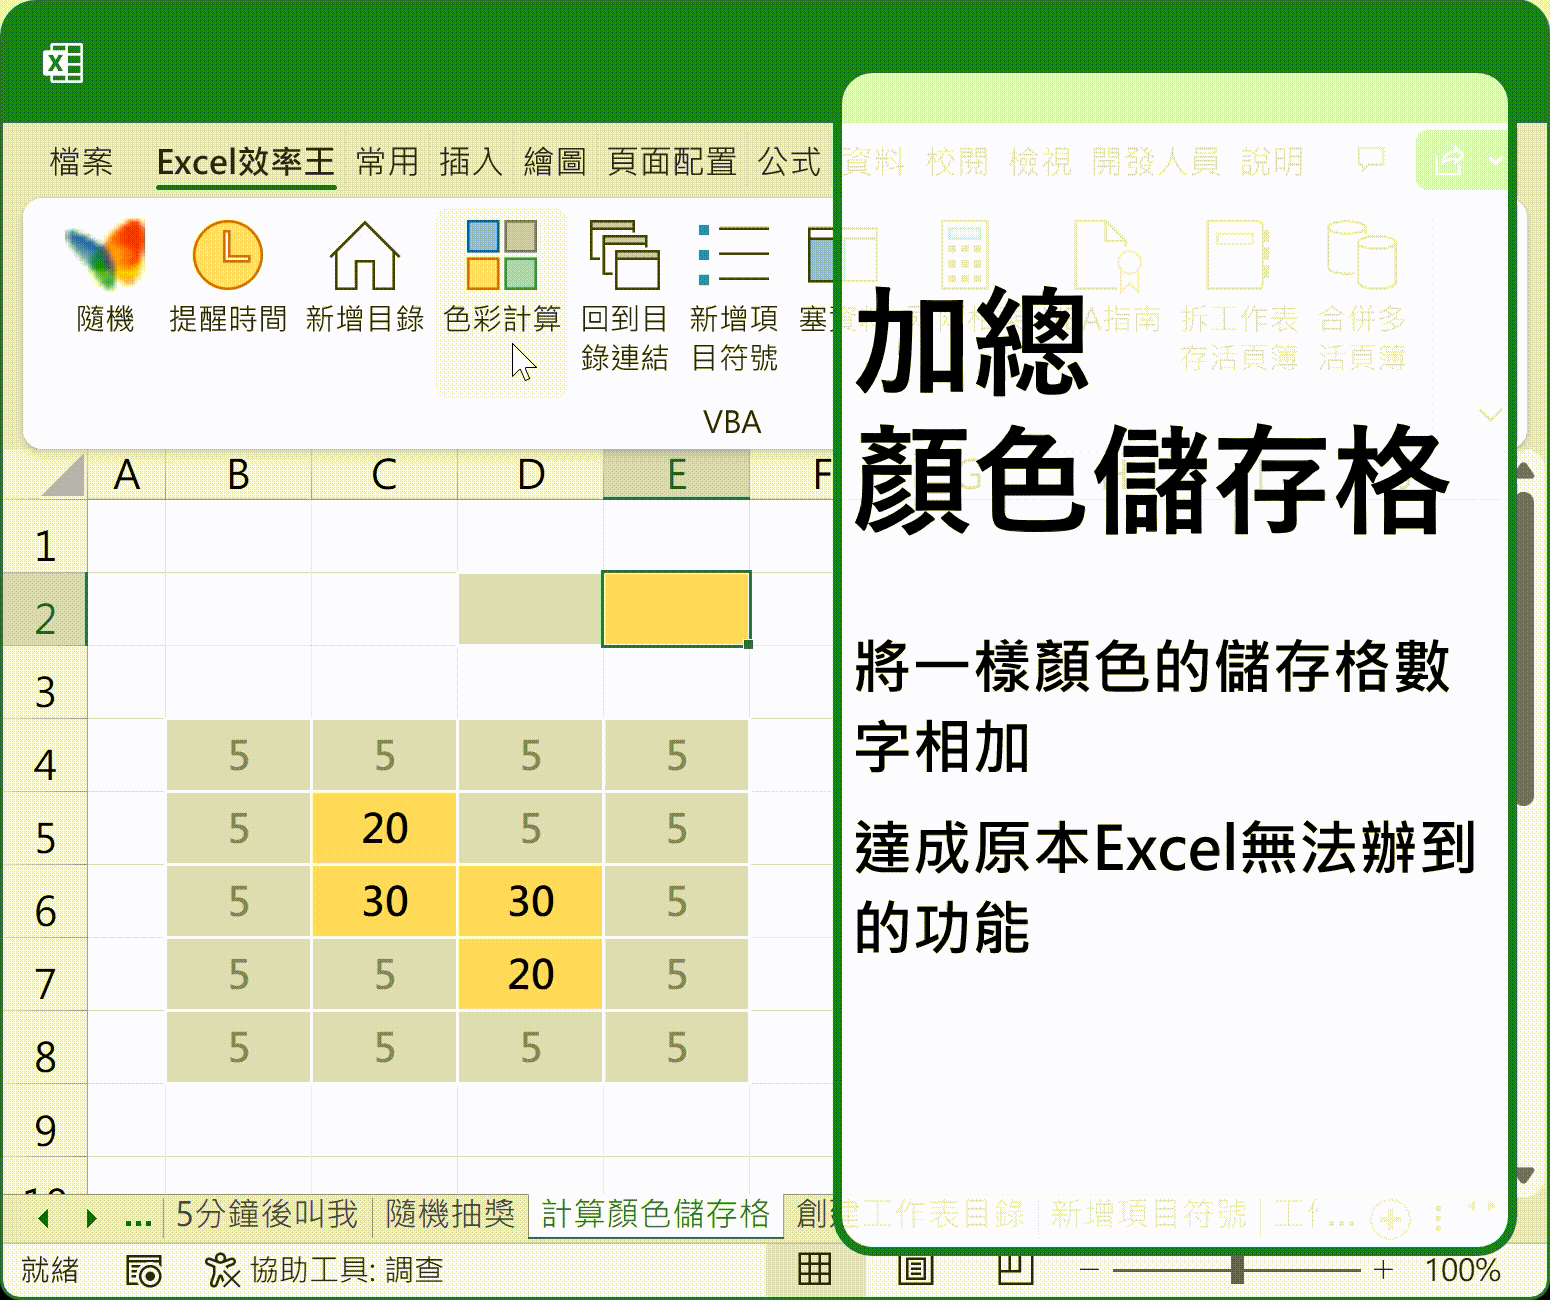Click the 新增目錄 house icon
This screenshot has height=1300, width=1550.
coord(365,256)
